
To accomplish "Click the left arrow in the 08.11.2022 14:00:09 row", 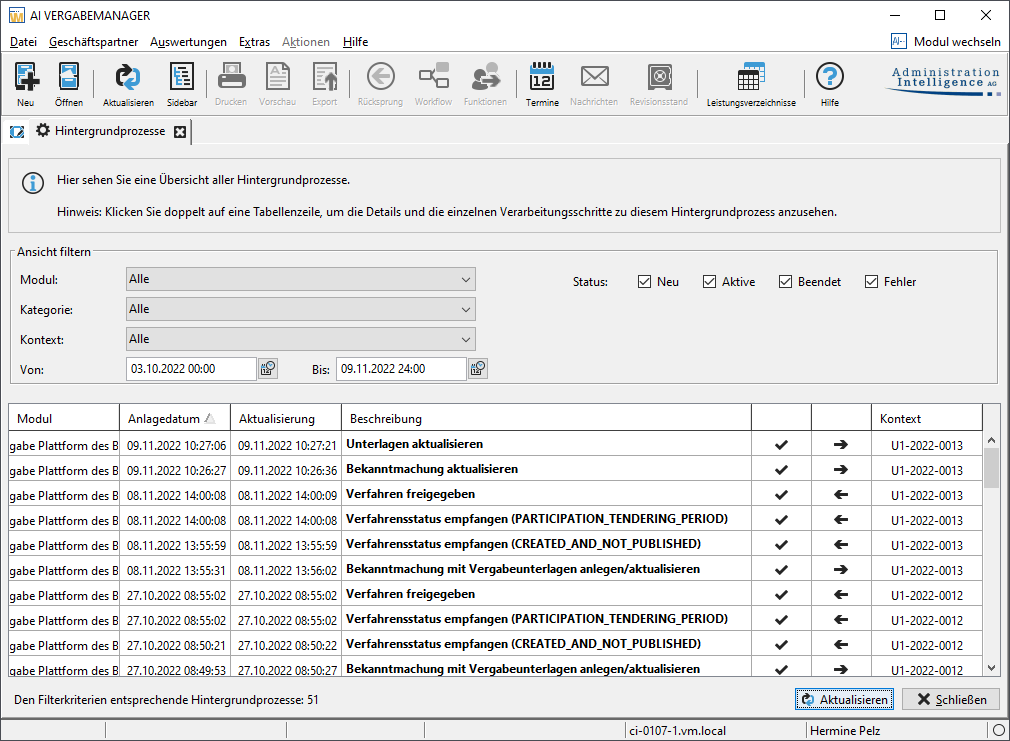I will click(x=841, y=495).
